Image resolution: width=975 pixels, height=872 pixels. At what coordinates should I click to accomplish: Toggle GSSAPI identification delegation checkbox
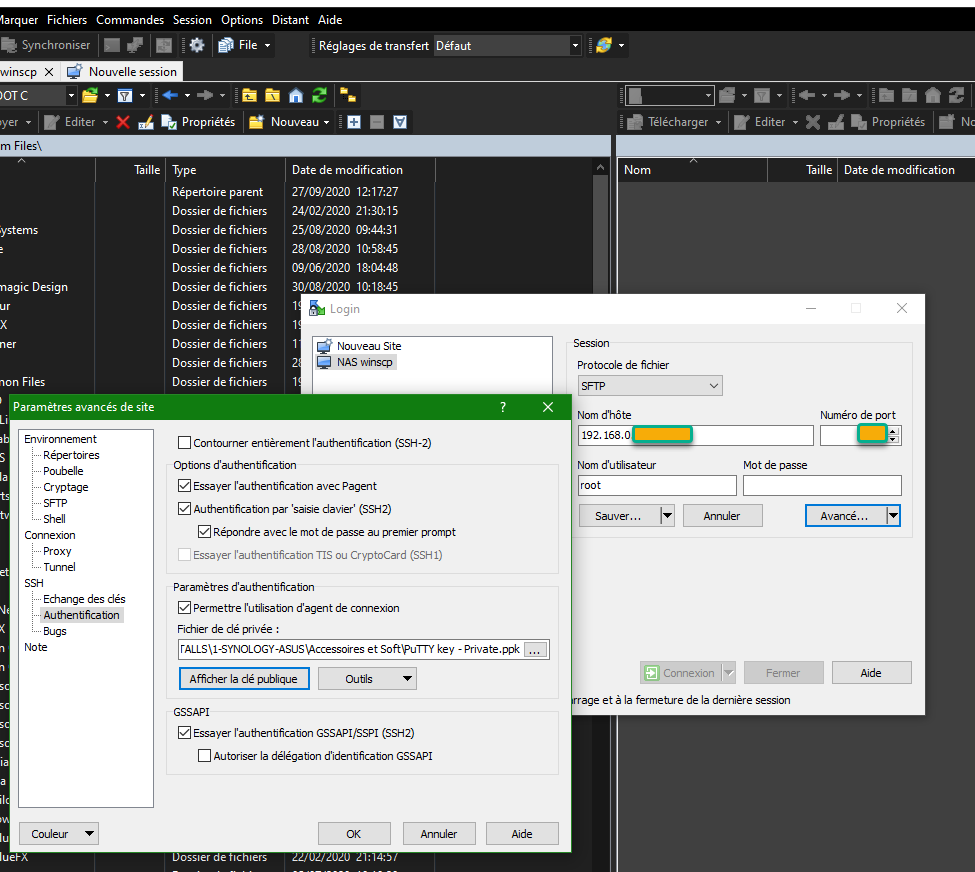click(x=204, y=757)
